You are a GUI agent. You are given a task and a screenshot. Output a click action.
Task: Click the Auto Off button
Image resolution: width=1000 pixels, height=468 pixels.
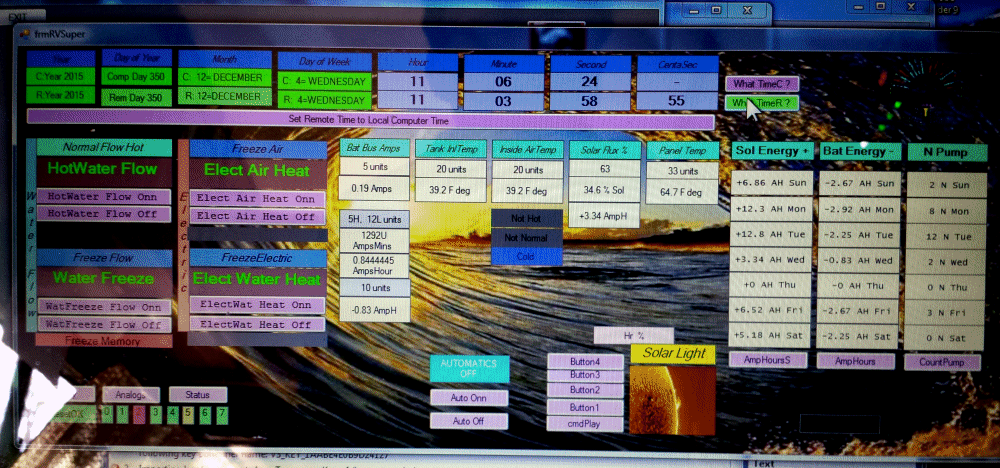point(469,421)
